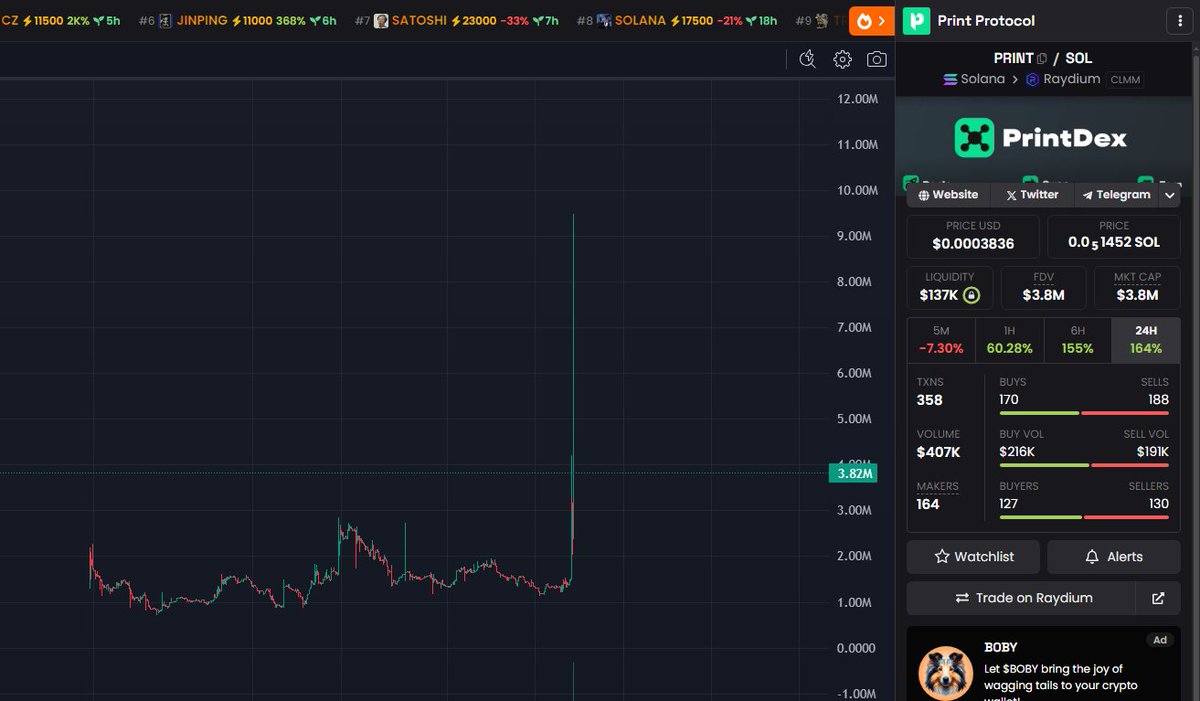Click the SOLANA trending token avatar

point(604,20)
